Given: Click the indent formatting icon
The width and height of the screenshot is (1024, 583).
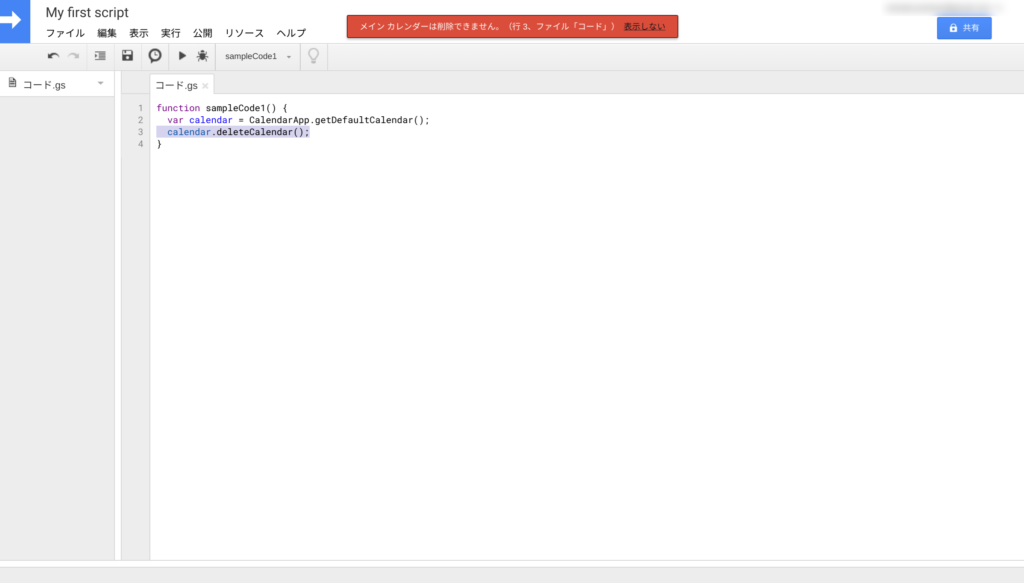Looking at the screenshot, I should click(x=100, y=56).
